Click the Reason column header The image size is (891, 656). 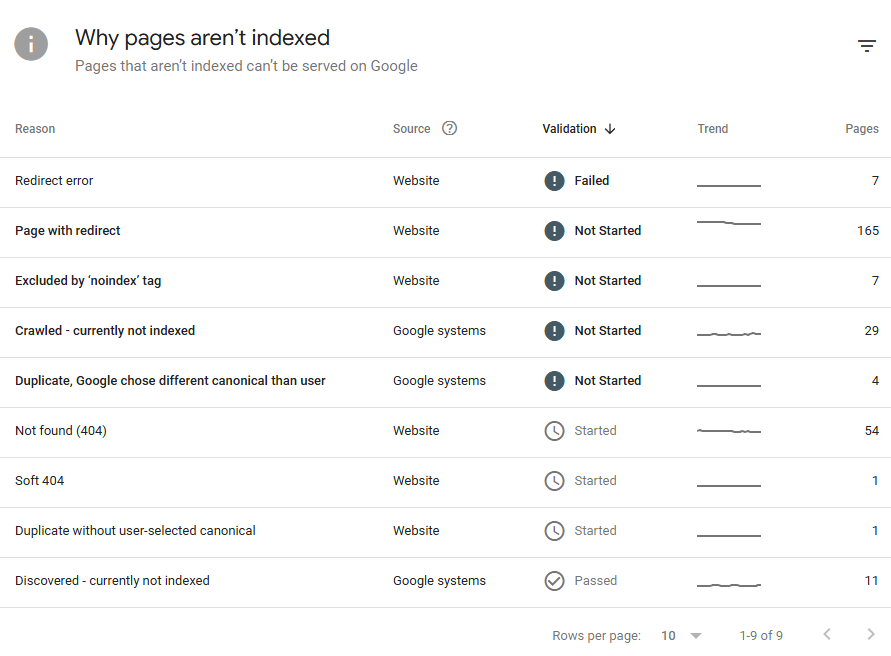(x=35, y=129)
